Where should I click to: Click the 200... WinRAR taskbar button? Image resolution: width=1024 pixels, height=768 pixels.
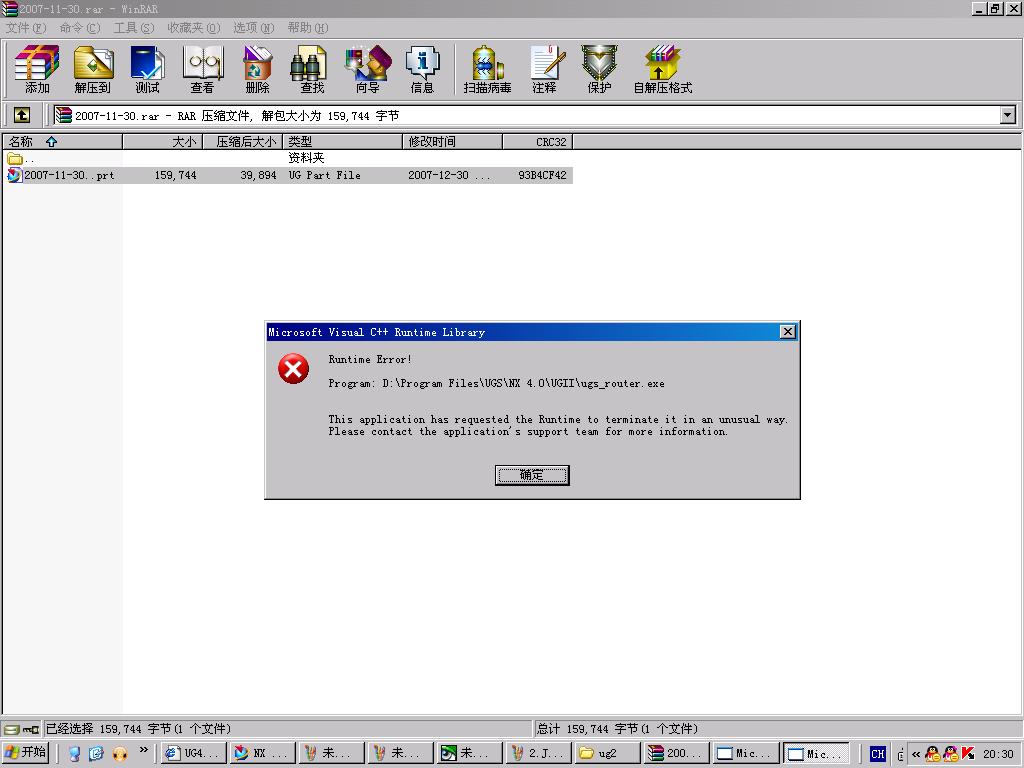[676, 753]
